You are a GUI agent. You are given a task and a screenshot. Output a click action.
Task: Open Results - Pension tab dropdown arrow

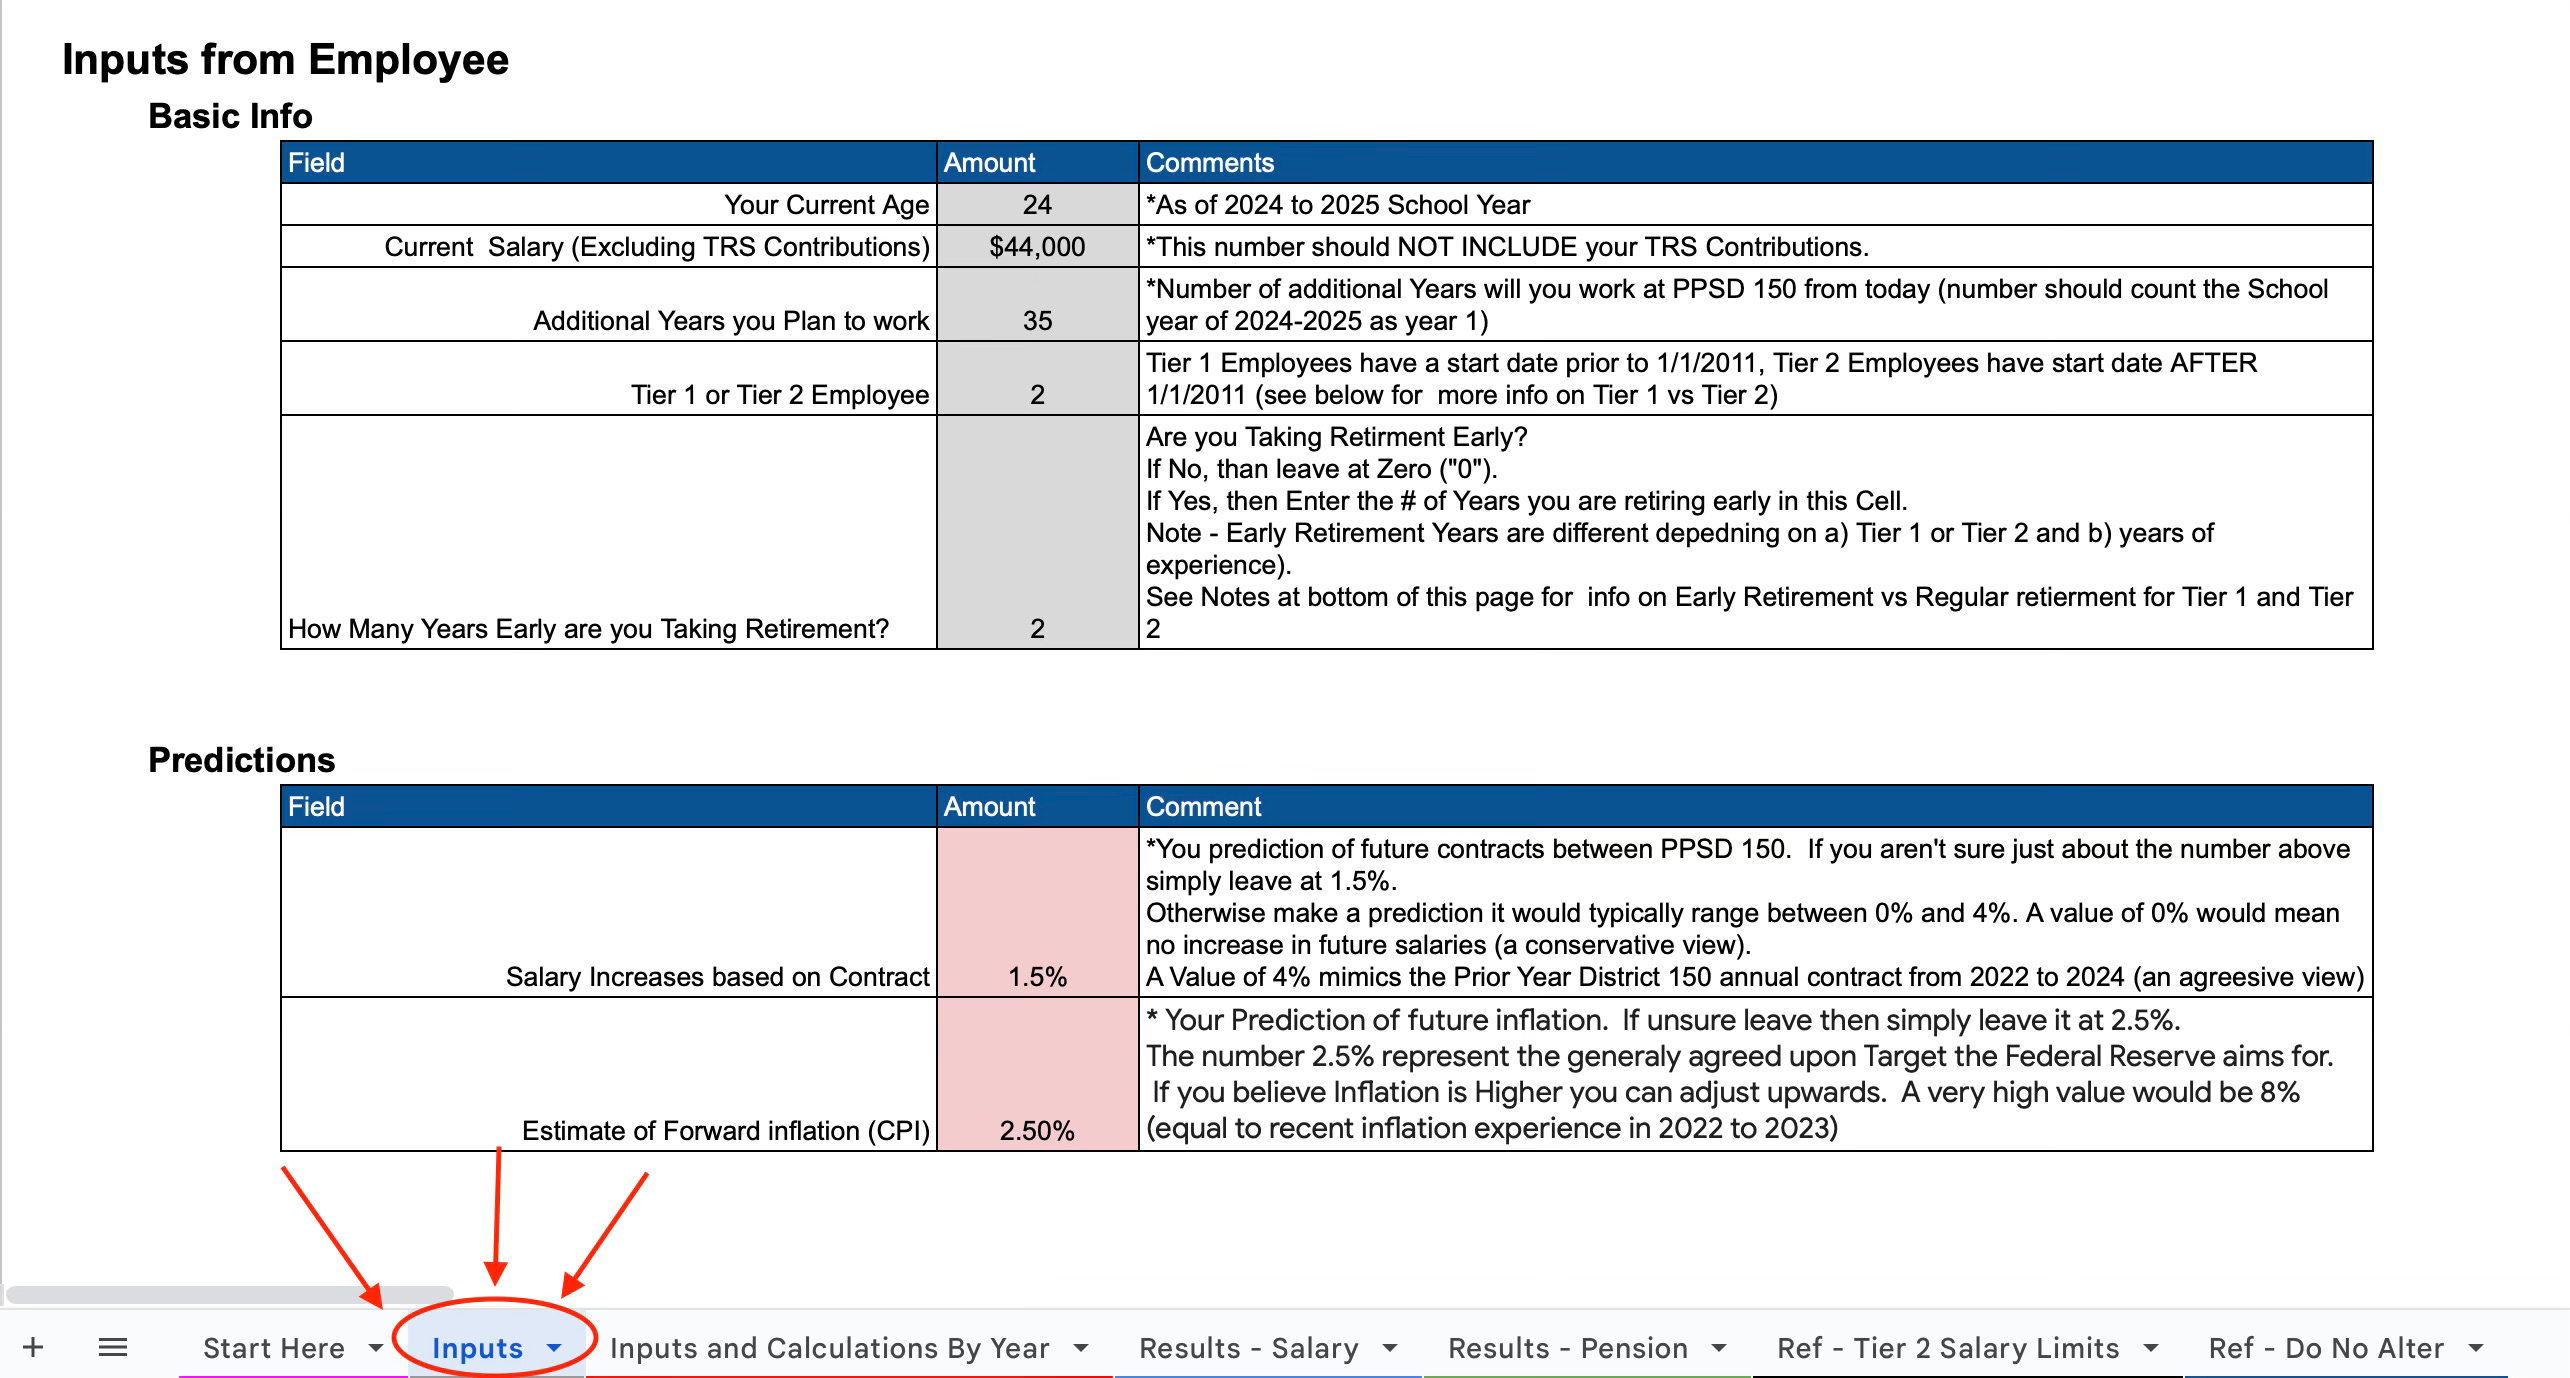(1718, 1347)
